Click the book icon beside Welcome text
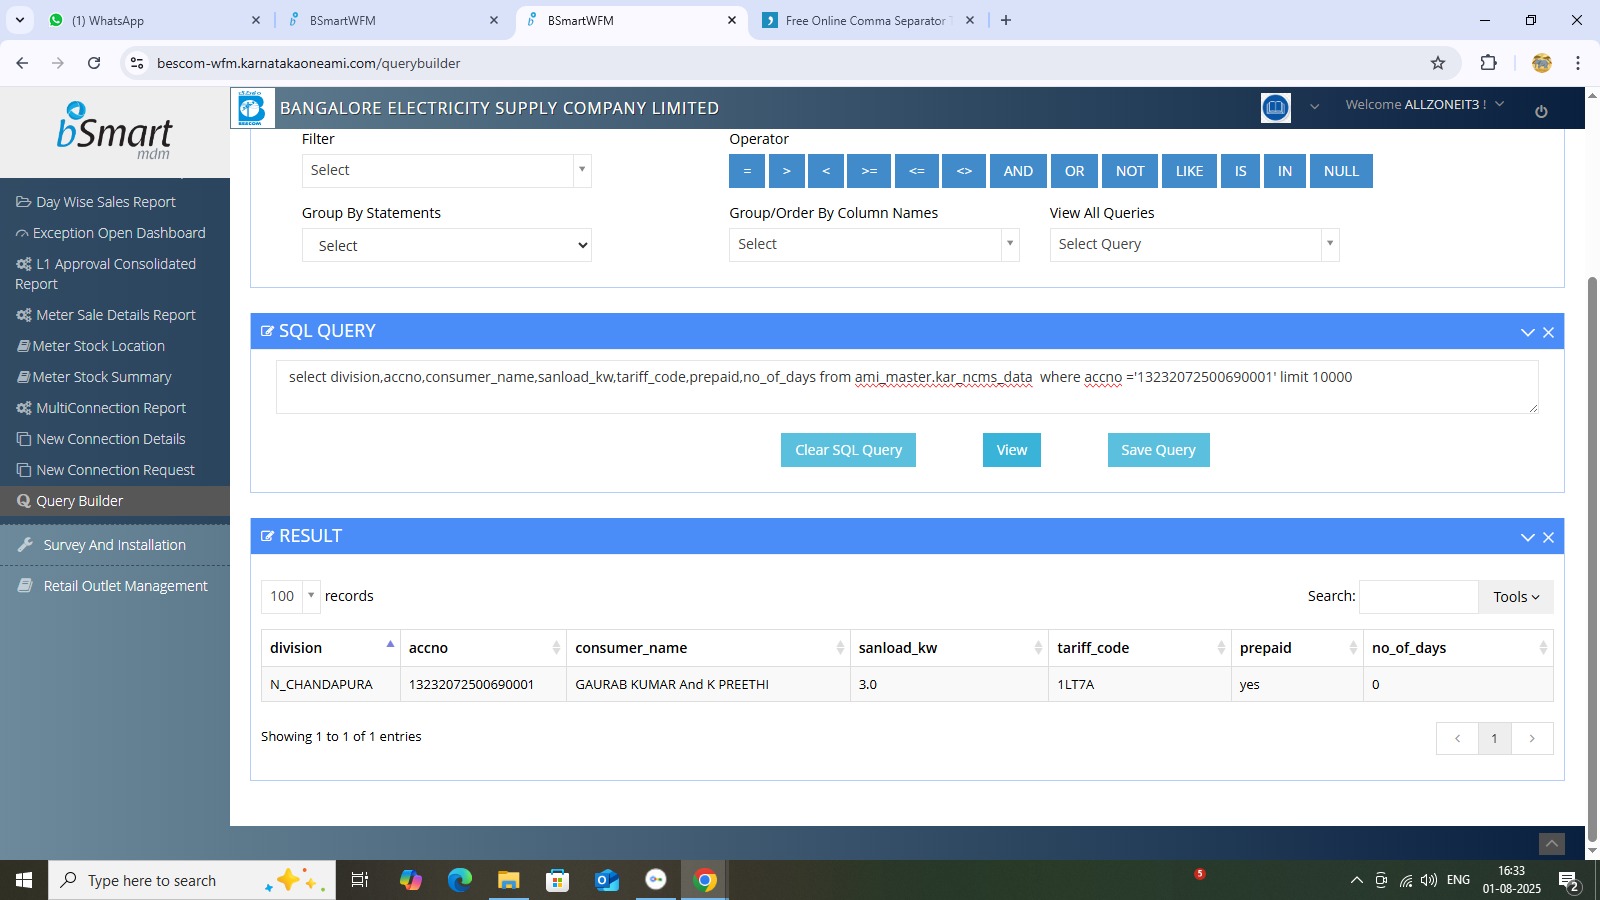Screen dimensions: 1600x900 [1275, 107]
